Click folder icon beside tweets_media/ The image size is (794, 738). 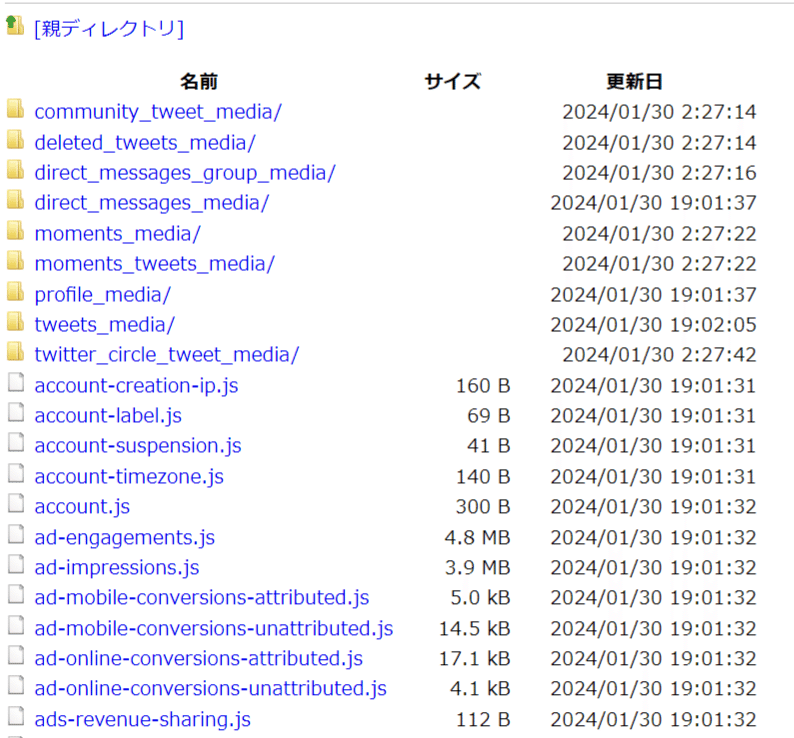pos(15,321)
